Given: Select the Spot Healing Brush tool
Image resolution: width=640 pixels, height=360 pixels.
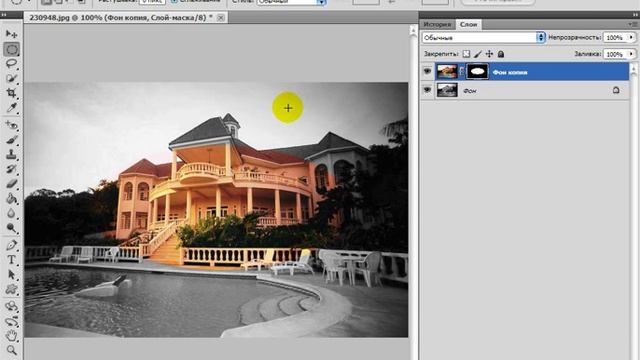Looking at the screenshot, I should point(11,125).
